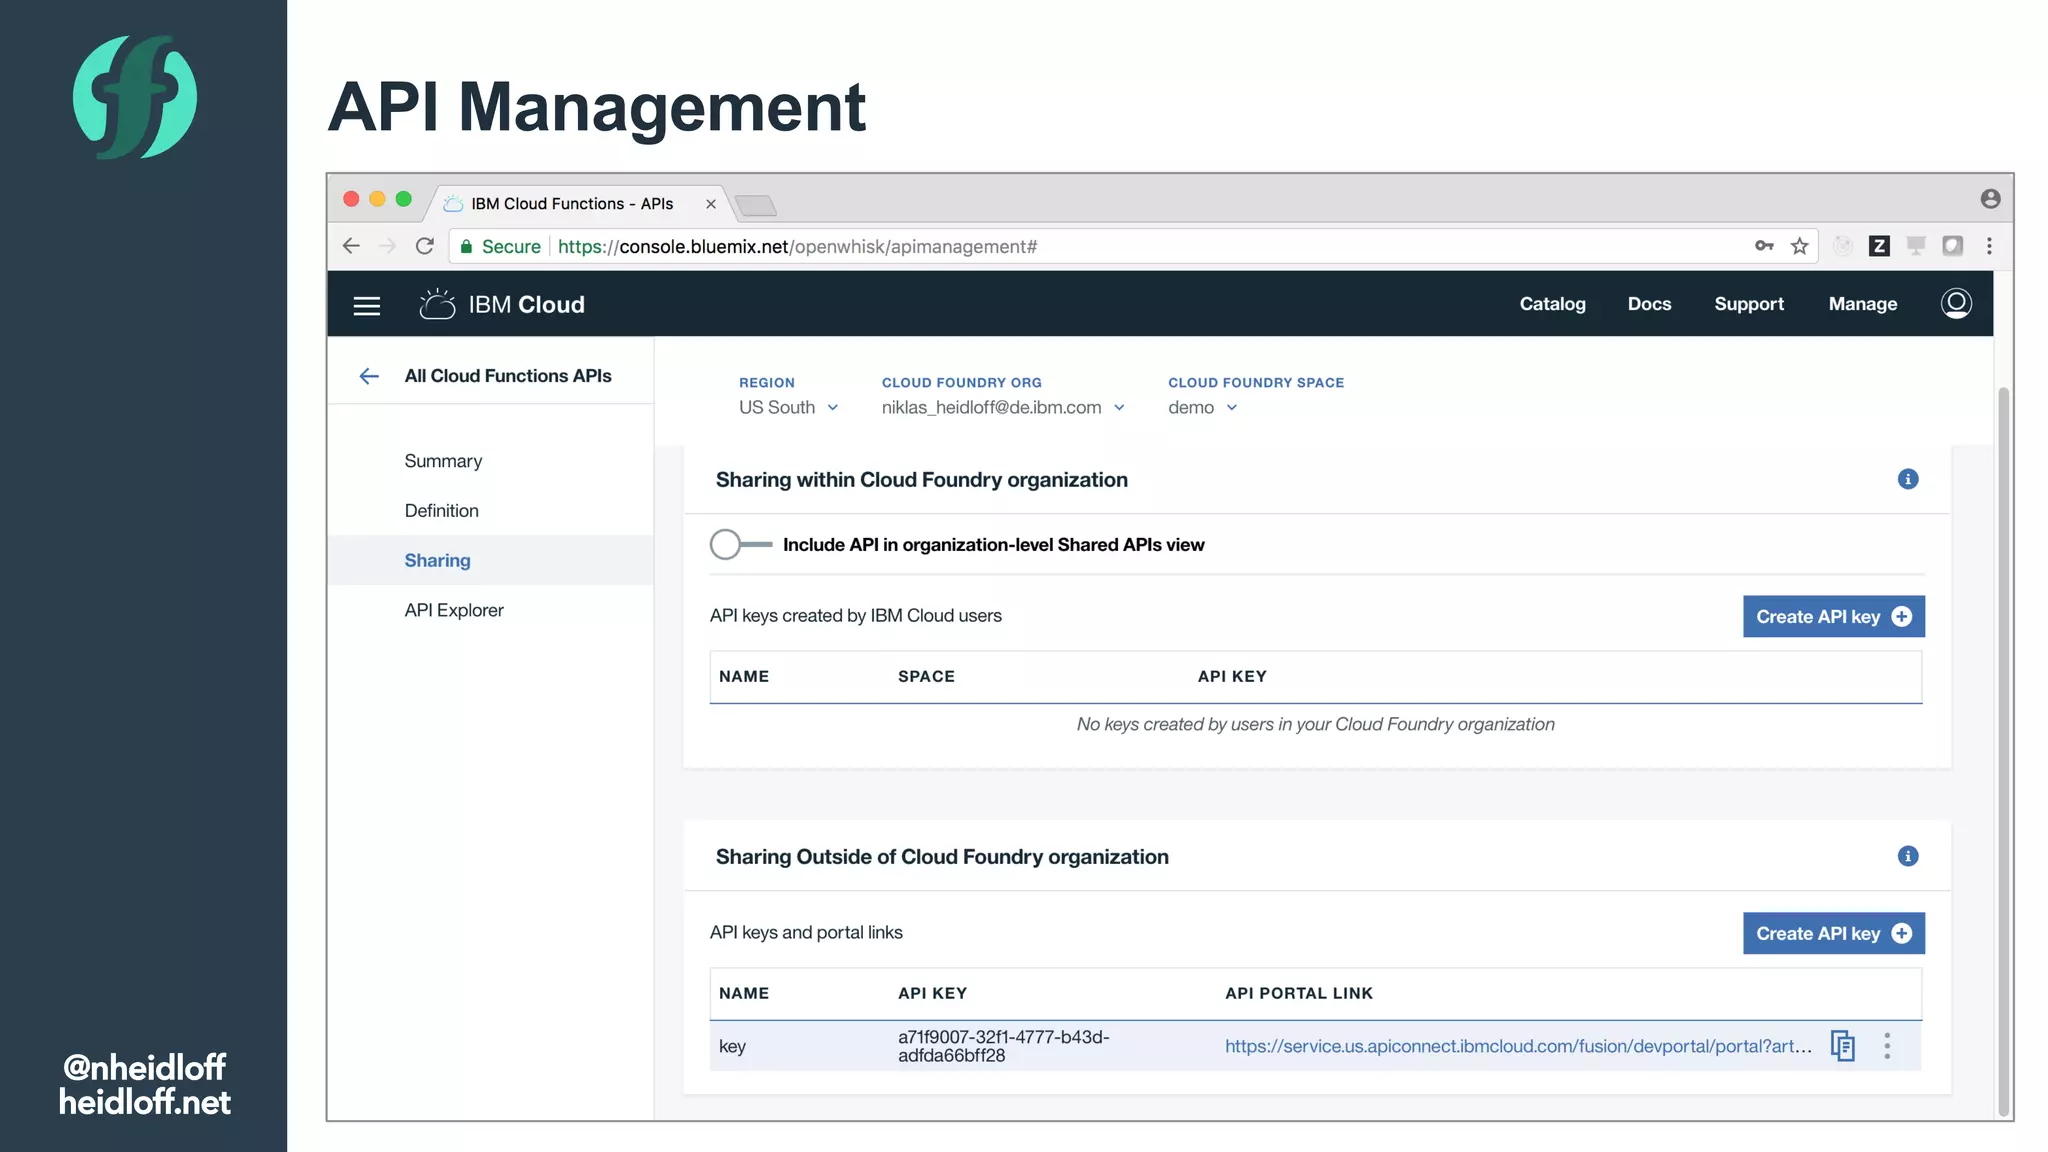Screen dimensions: 2048x1152
Task: Open a new browser tab
Action: coord(756,206)
